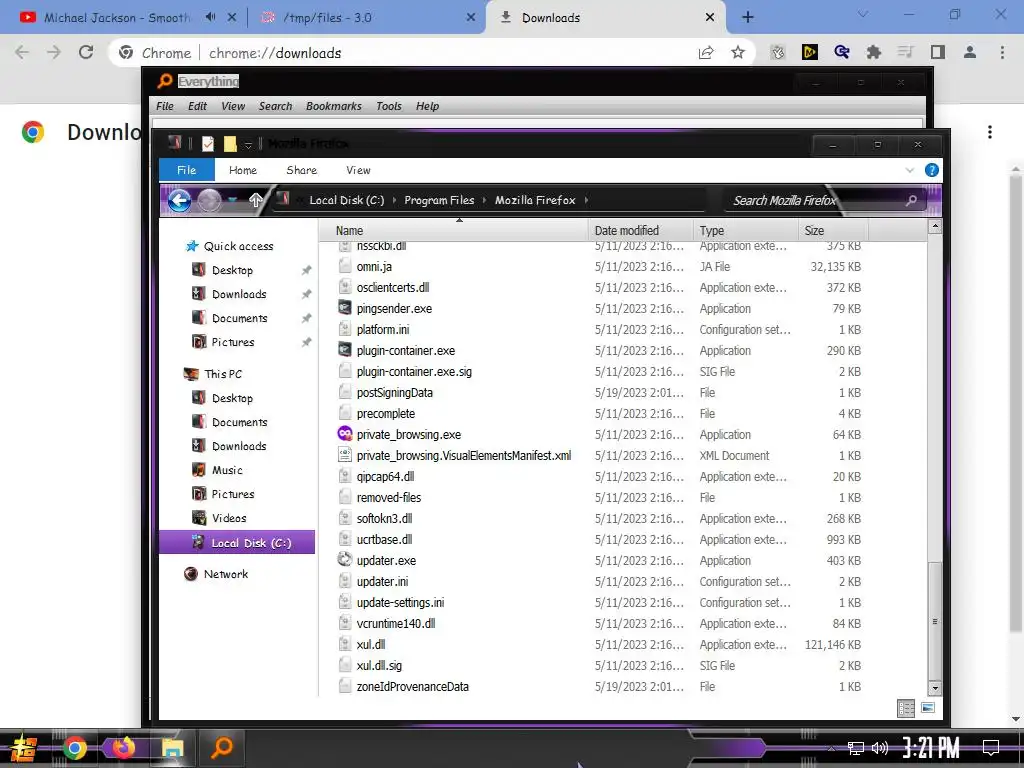Select the update-settings.ini file
This screenshot has height=768, width=1024.
pyautogui.click(x=400, y=602)
